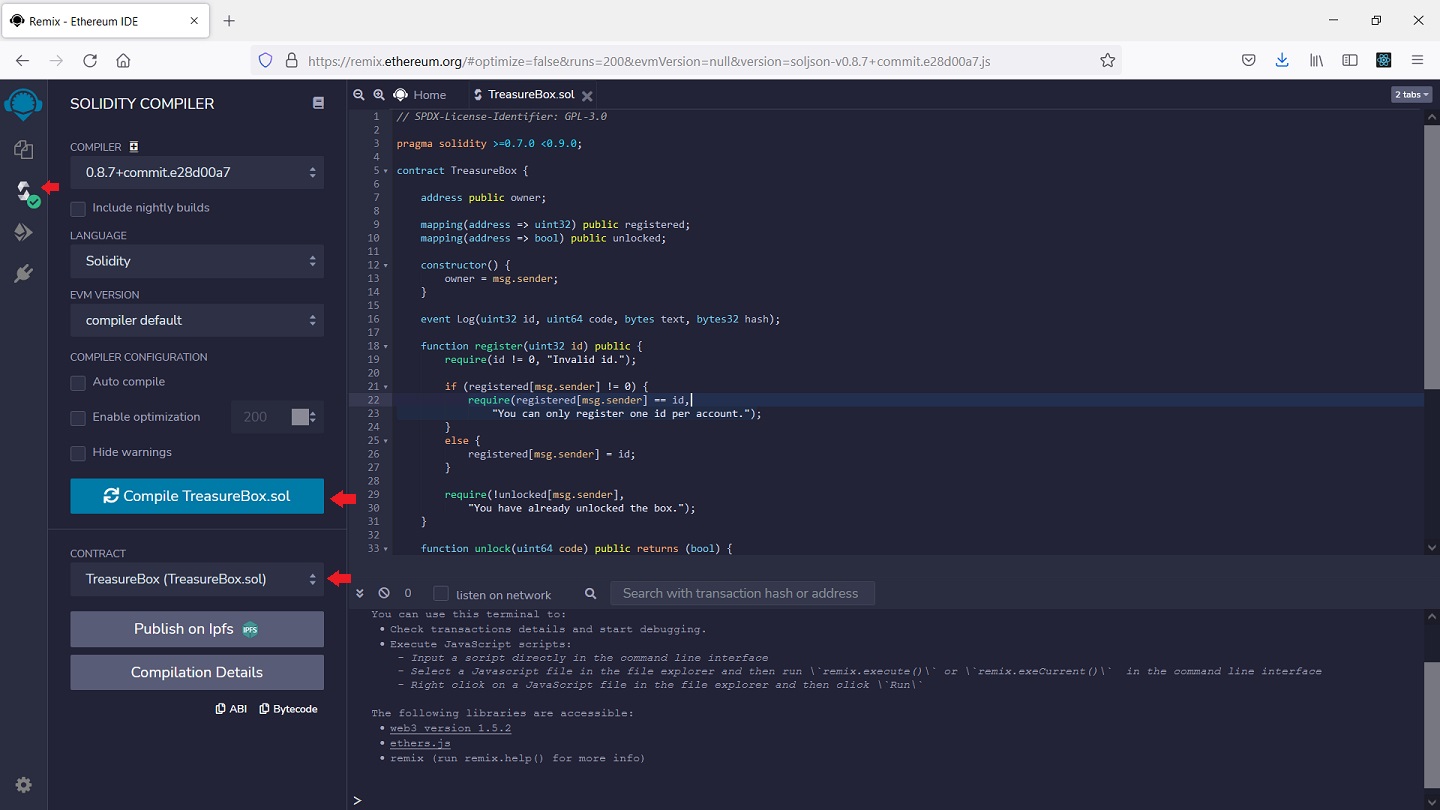Copy the Bytecode to clipboard
The image size is (1440, 810).
[x=288, y=709]
